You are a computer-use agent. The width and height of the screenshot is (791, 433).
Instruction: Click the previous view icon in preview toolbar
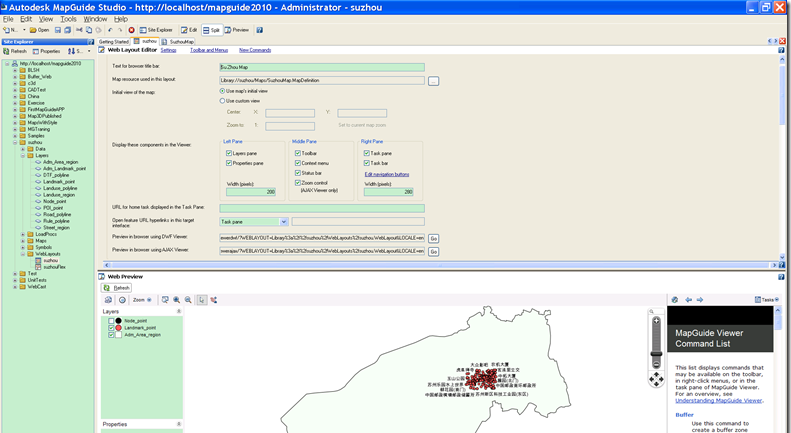coord(122,300)
